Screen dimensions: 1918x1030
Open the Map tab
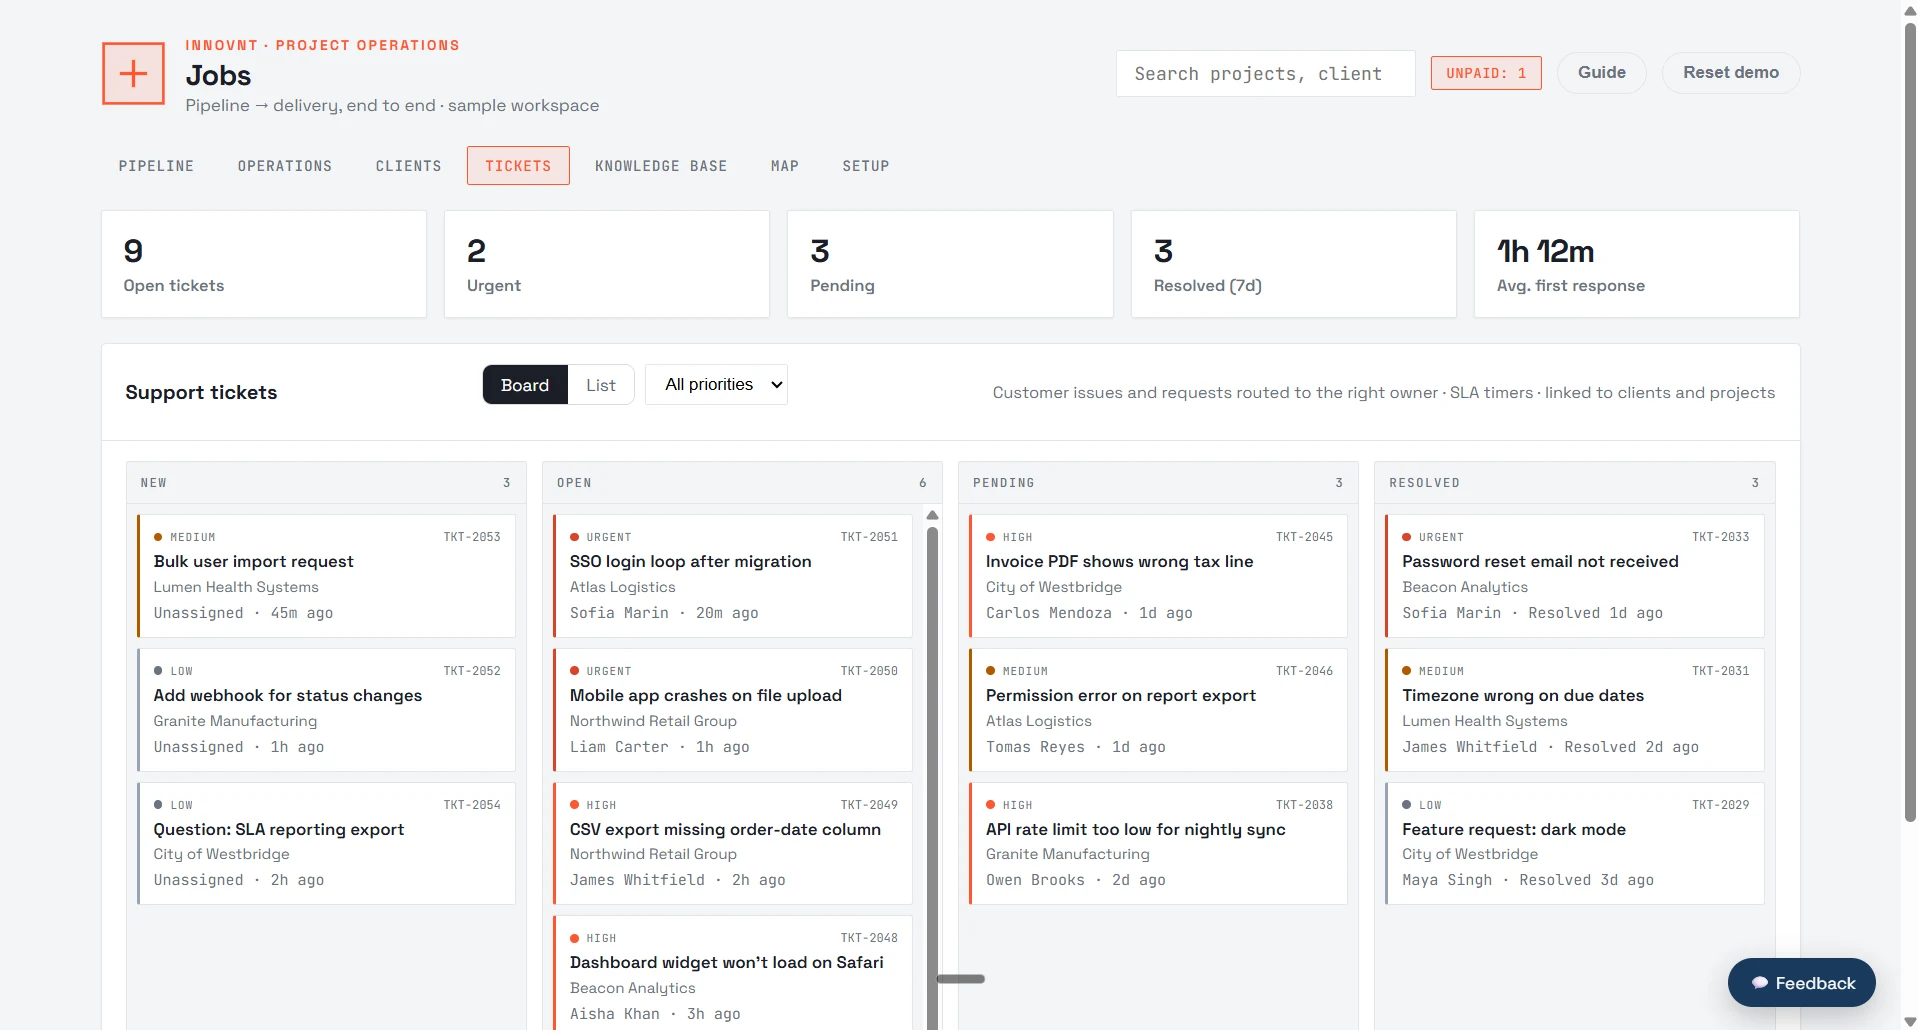785,166
